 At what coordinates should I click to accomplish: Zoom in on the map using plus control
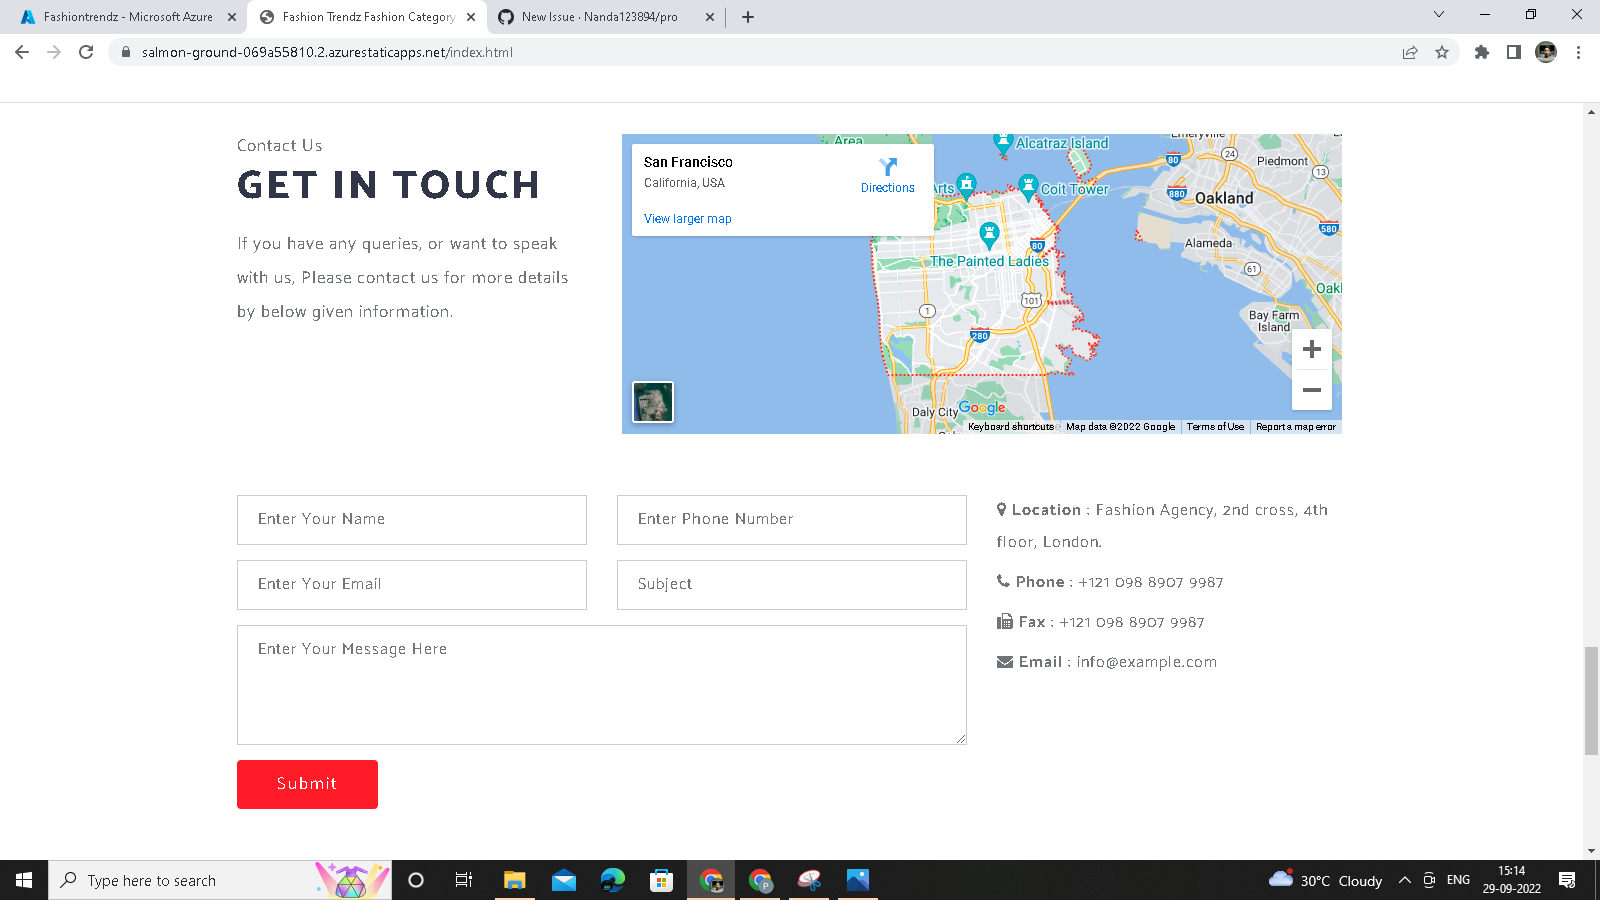click(x=1311, y=348)
